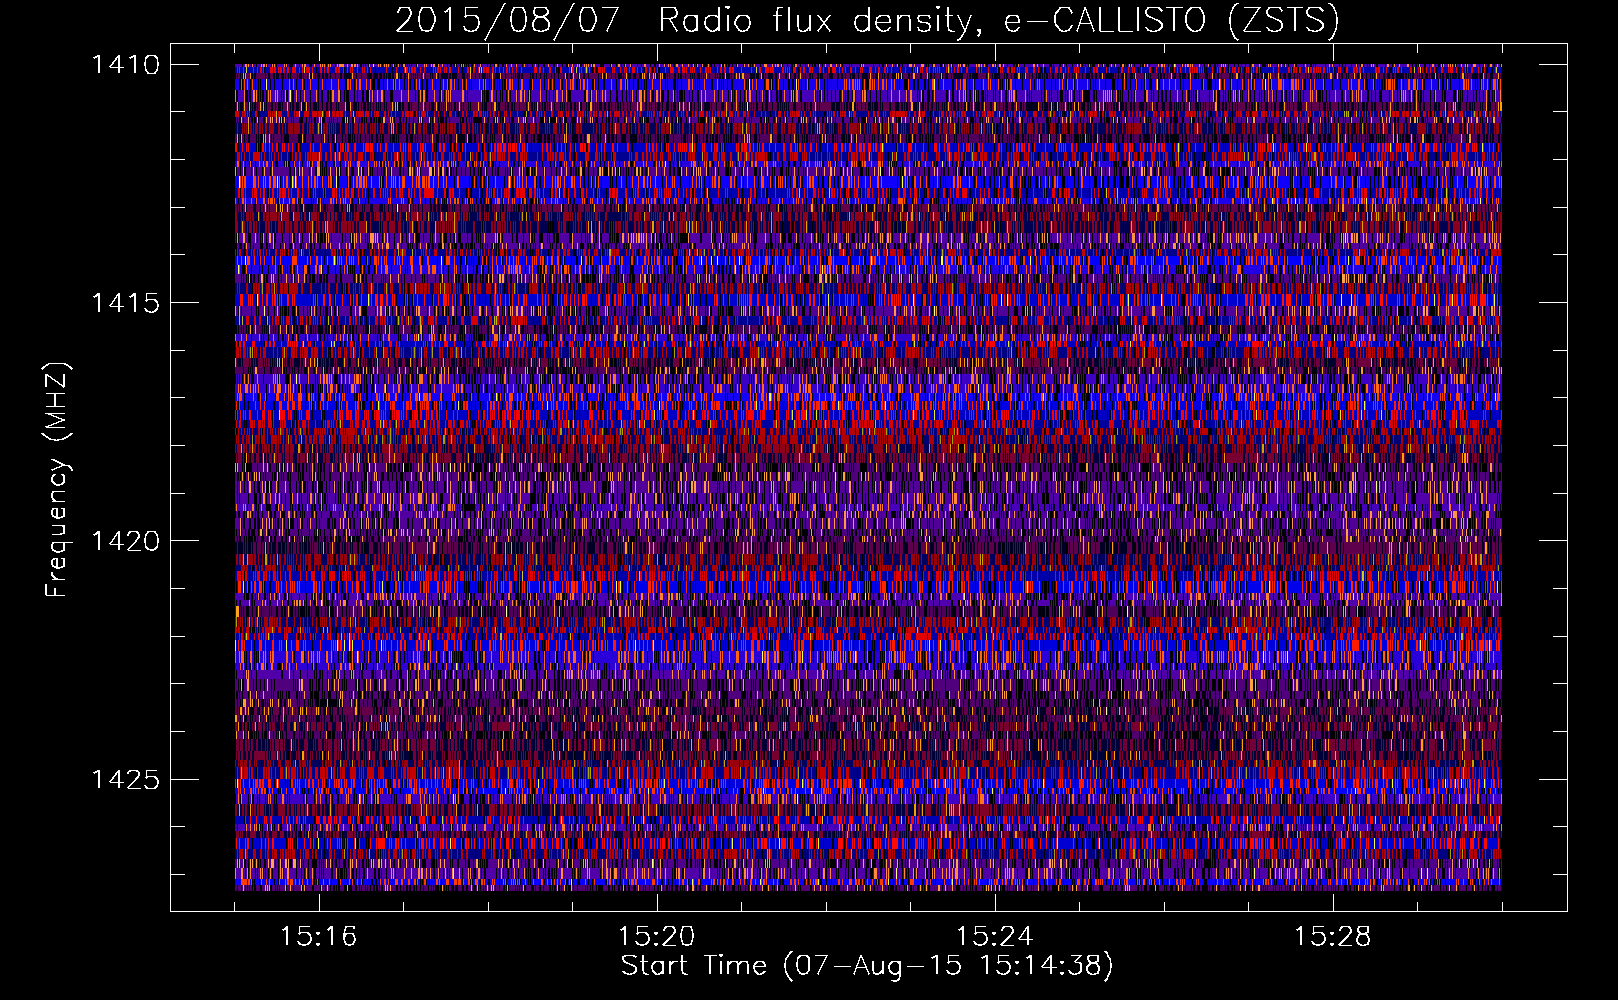Select the 1425 frequency axis label
Screen dimensions: 1618x1000
coord(125,779)
